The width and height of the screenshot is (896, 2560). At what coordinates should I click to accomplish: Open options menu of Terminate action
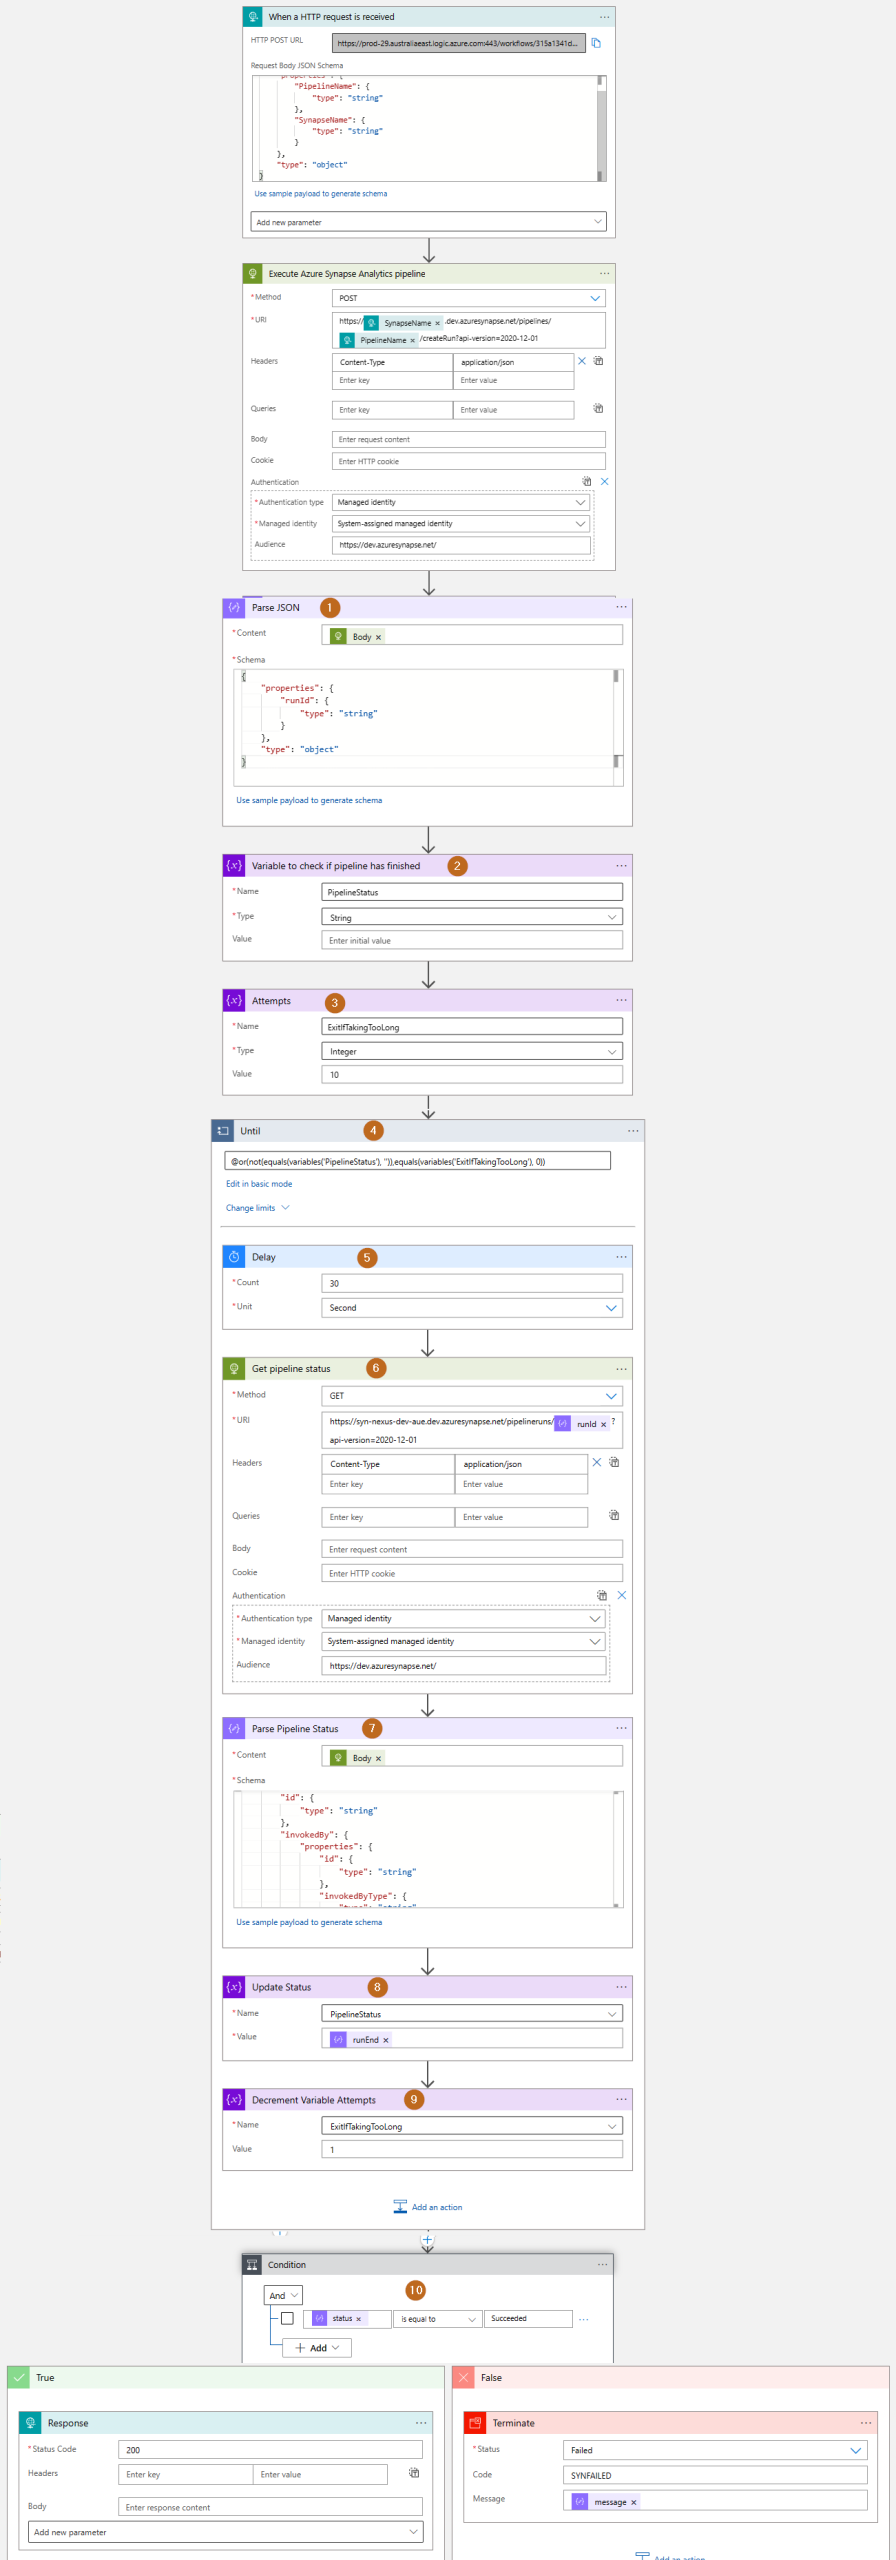pos(866,2422)
